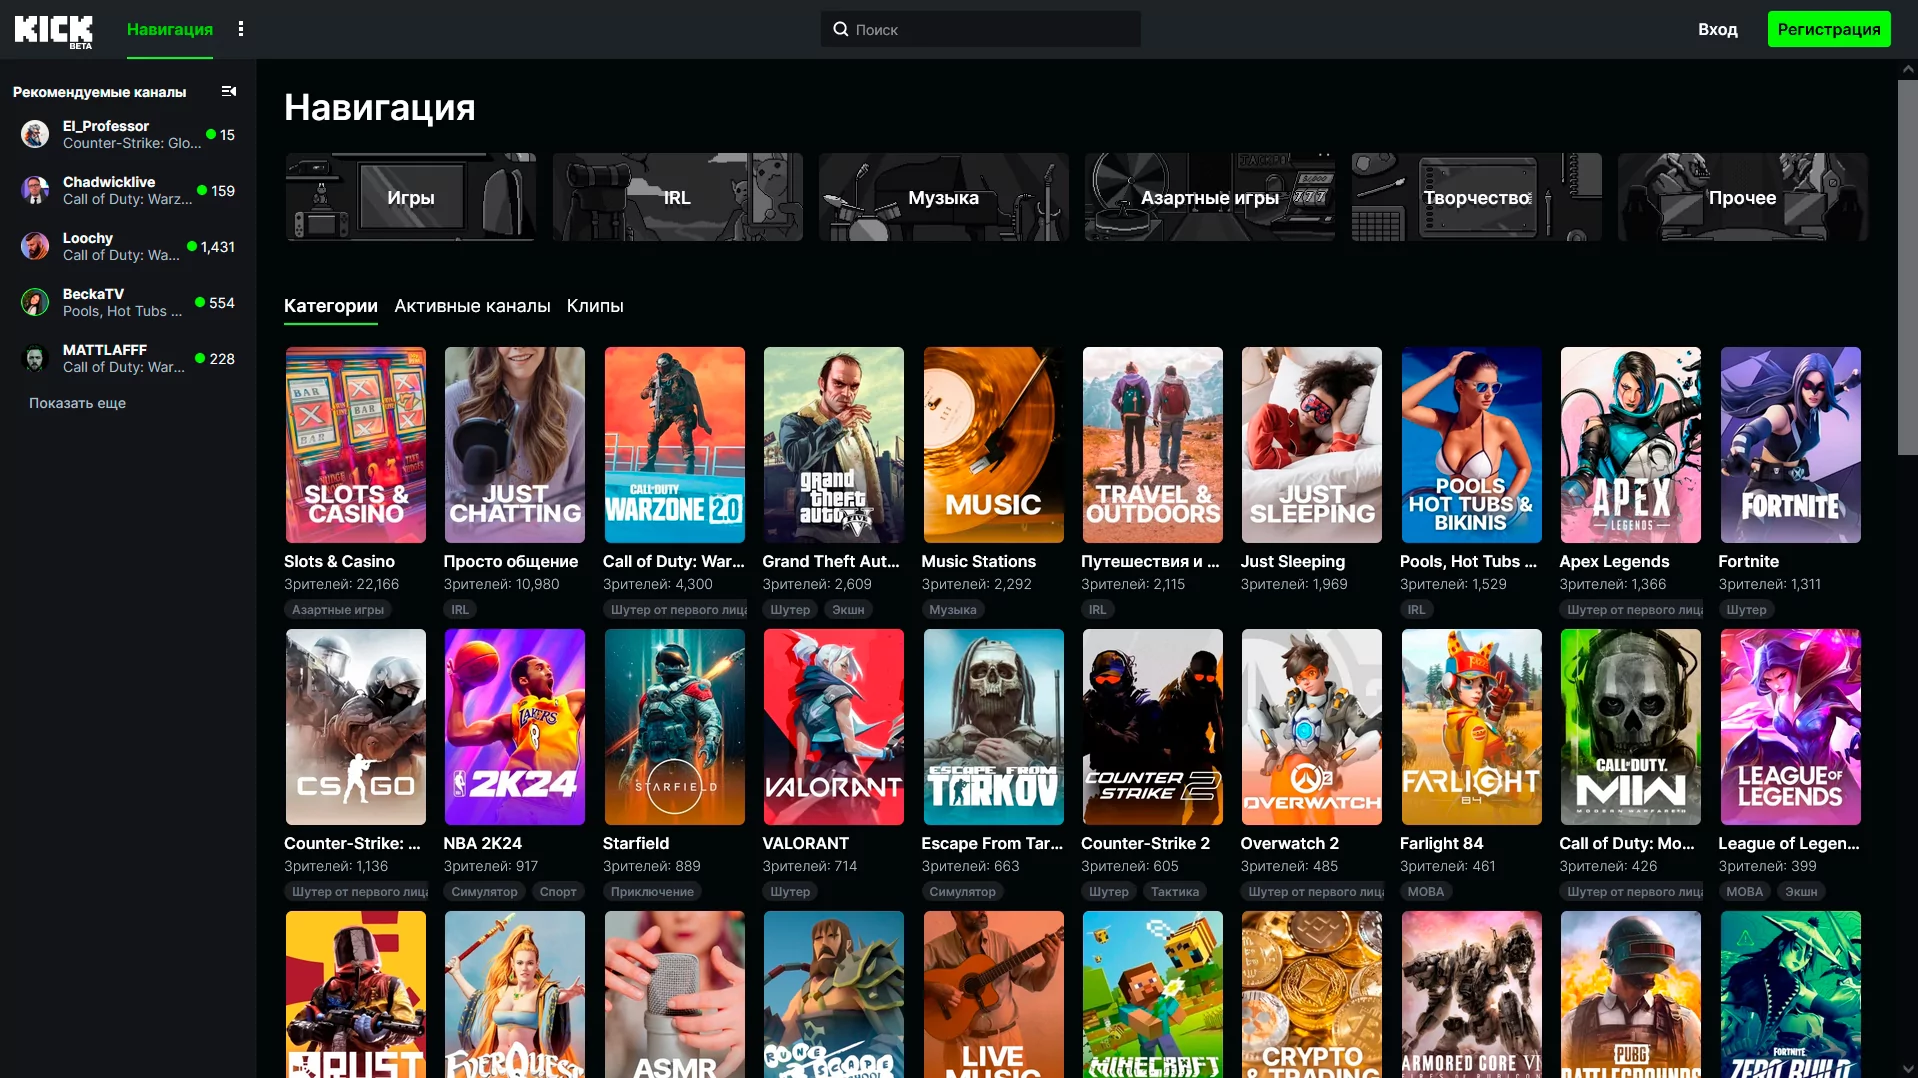Viewport: 1918px width, 1078px height.
Task: Click the Приключение tag under Starfield
Action: pos(652,891)
